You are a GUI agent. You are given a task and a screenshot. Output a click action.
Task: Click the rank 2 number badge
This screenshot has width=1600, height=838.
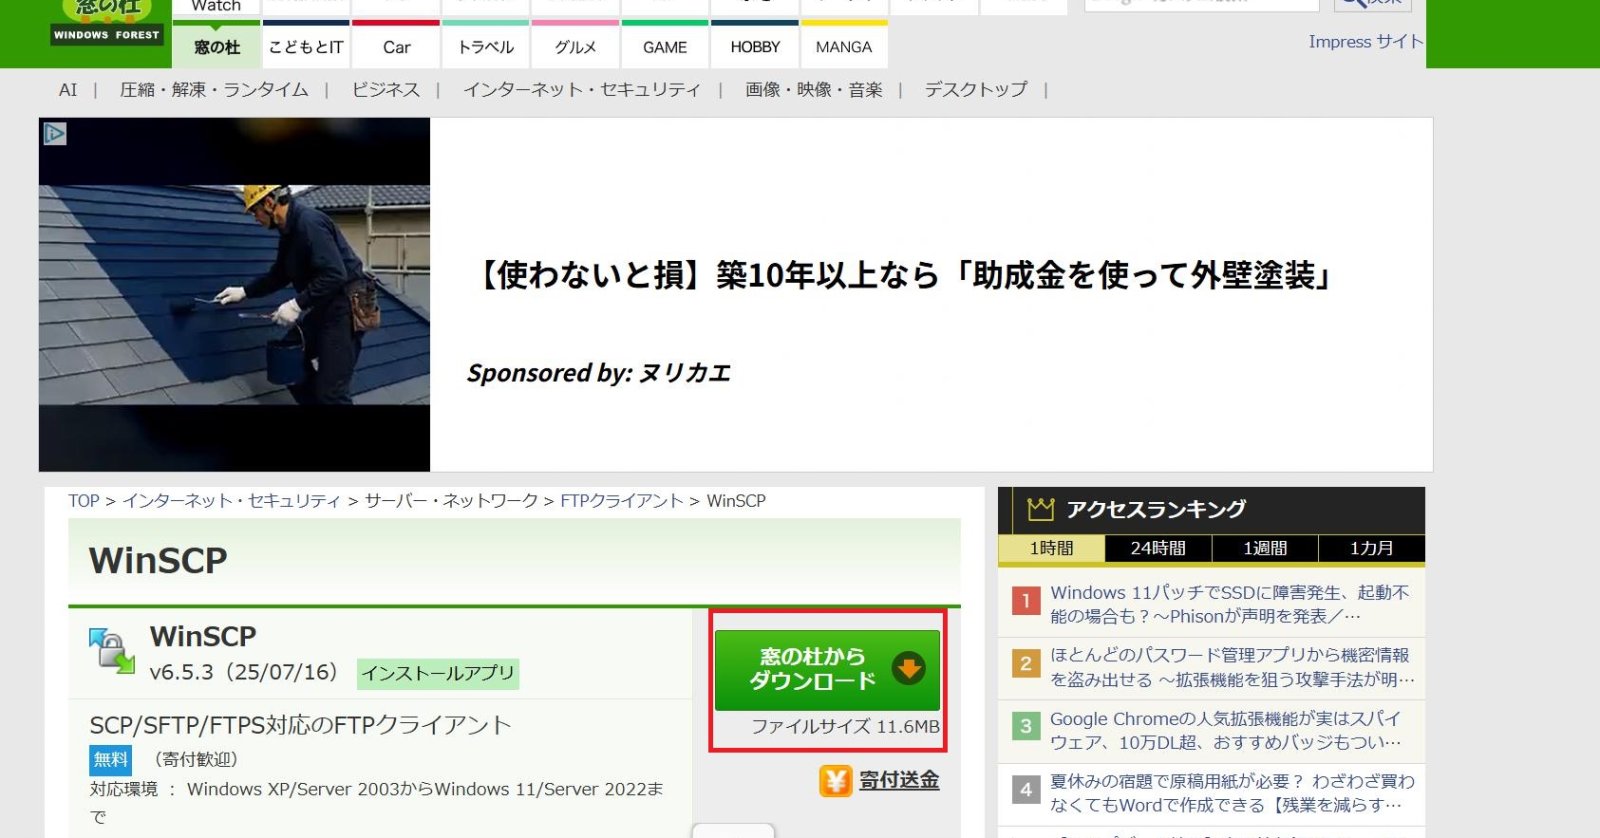click(x=1026, y=664)
